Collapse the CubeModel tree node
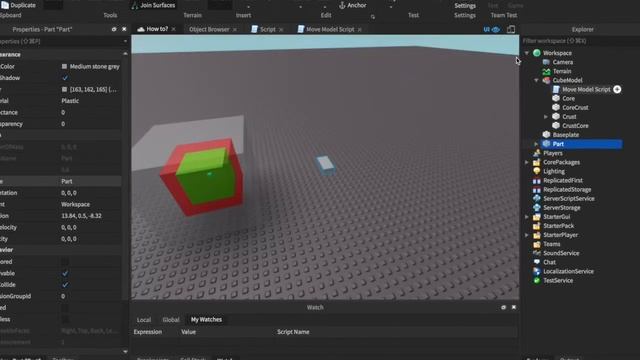Screen dimensions: 640x360 (536, 80)
